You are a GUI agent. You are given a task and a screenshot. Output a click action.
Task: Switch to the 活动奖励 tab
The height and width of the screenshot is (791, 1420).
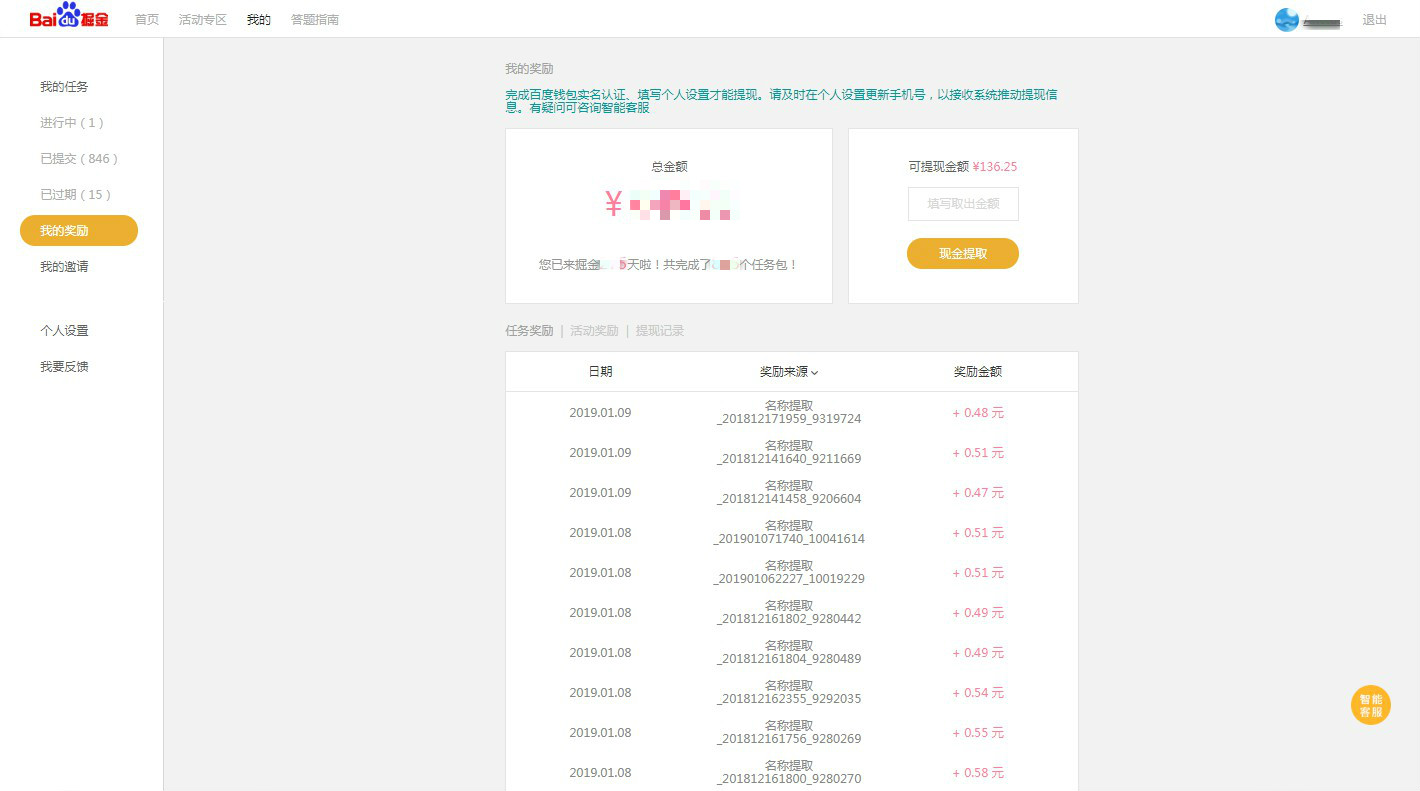[x=594, y=330]
